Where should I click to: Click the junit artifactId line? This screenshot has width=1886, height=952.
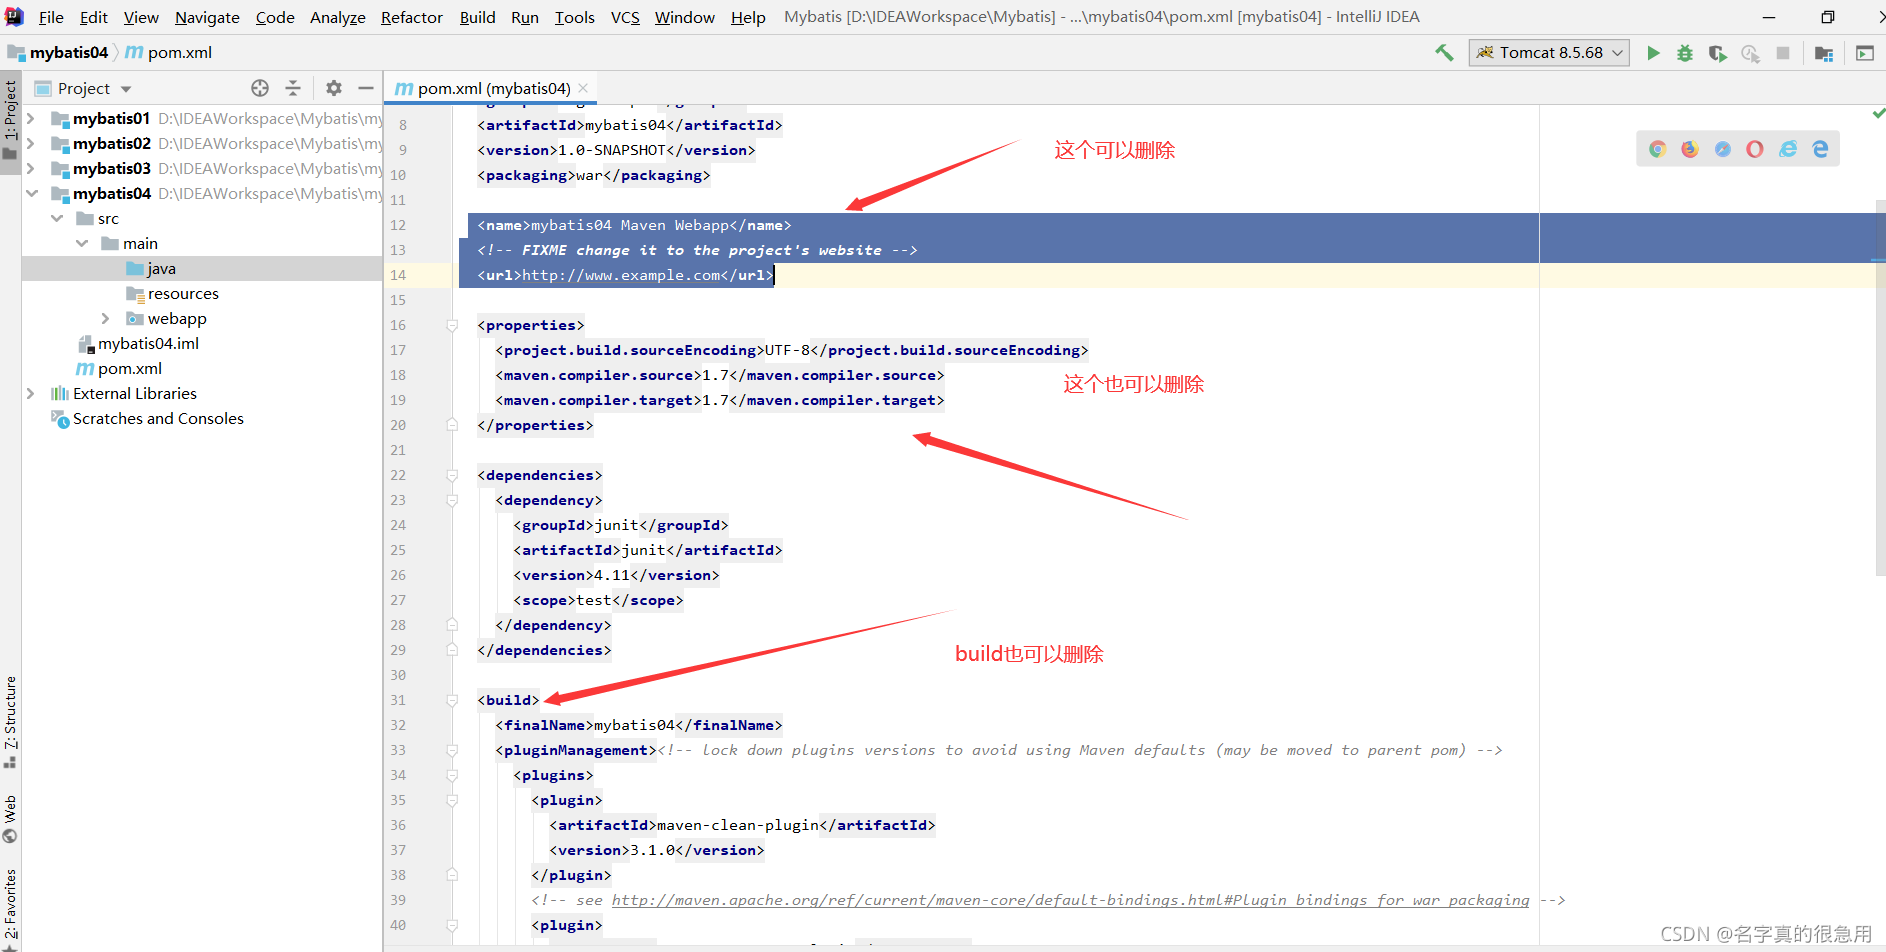(x=648, y=550)
